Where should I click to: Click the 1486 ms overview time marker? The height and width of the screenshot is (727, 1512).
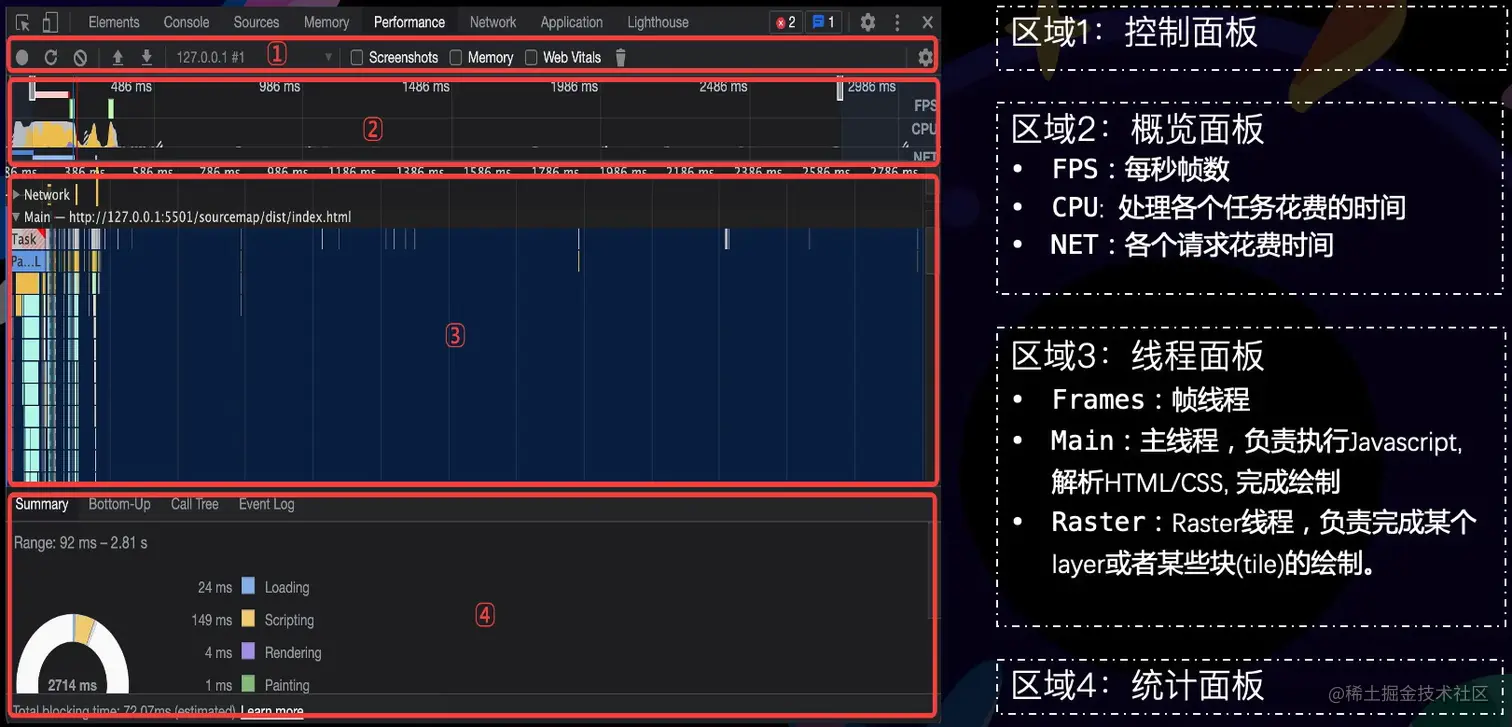[x=426, y=87]
